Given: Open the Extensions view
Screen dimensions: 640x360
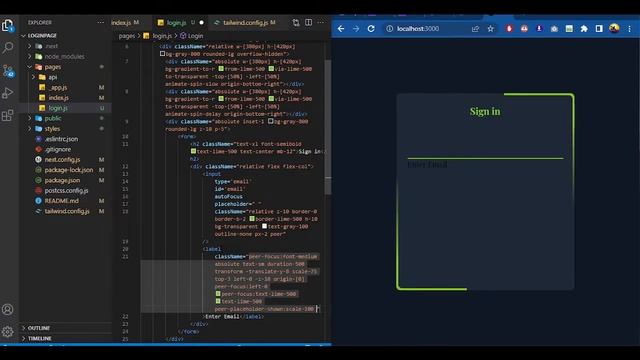Looking at the screenshot, I should (x=8, y=116).
